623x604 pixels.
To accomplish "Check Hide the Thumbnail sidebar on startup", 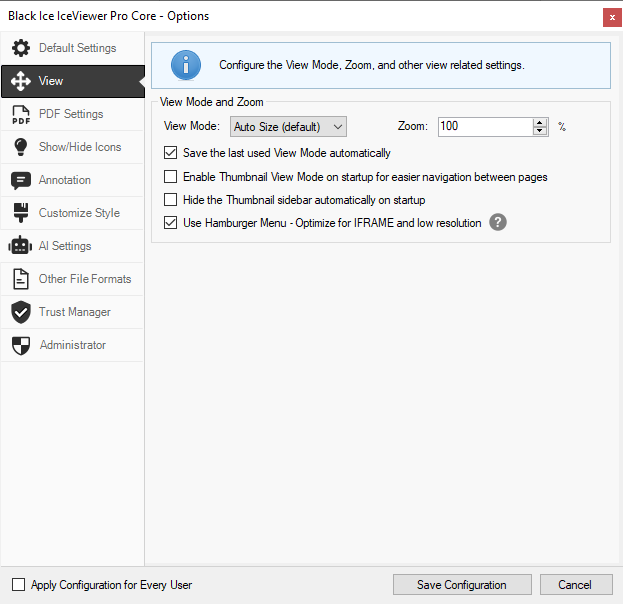I will click(x=170, y=199).
